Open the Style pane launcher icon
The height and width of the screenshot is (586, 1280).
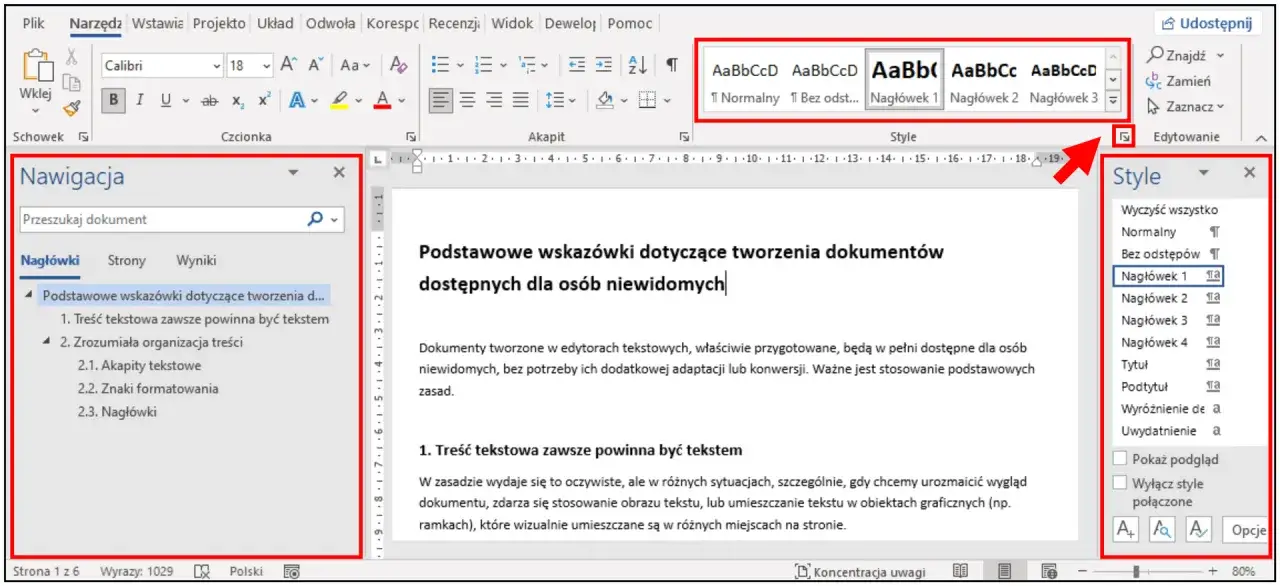coord(1124,136)
